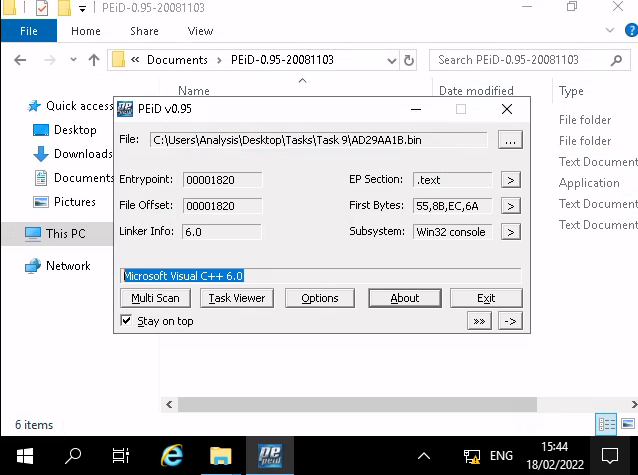Click the Explorer up-arrow navigation button
The width and height of the screenshot is (638, 475).
point(94,60)
